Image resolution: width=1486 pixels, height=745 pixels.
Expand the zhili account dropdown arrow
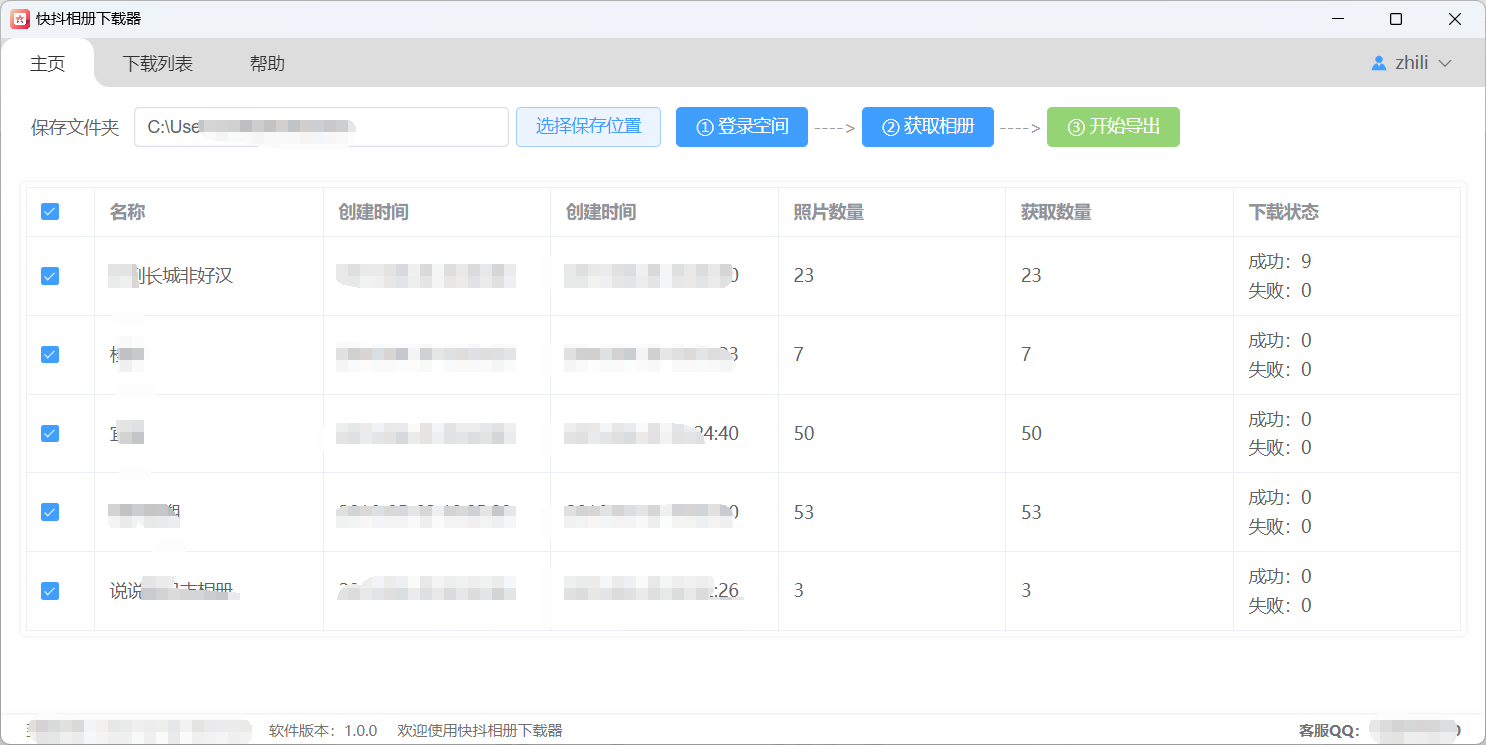click(x=1444, y=63)
